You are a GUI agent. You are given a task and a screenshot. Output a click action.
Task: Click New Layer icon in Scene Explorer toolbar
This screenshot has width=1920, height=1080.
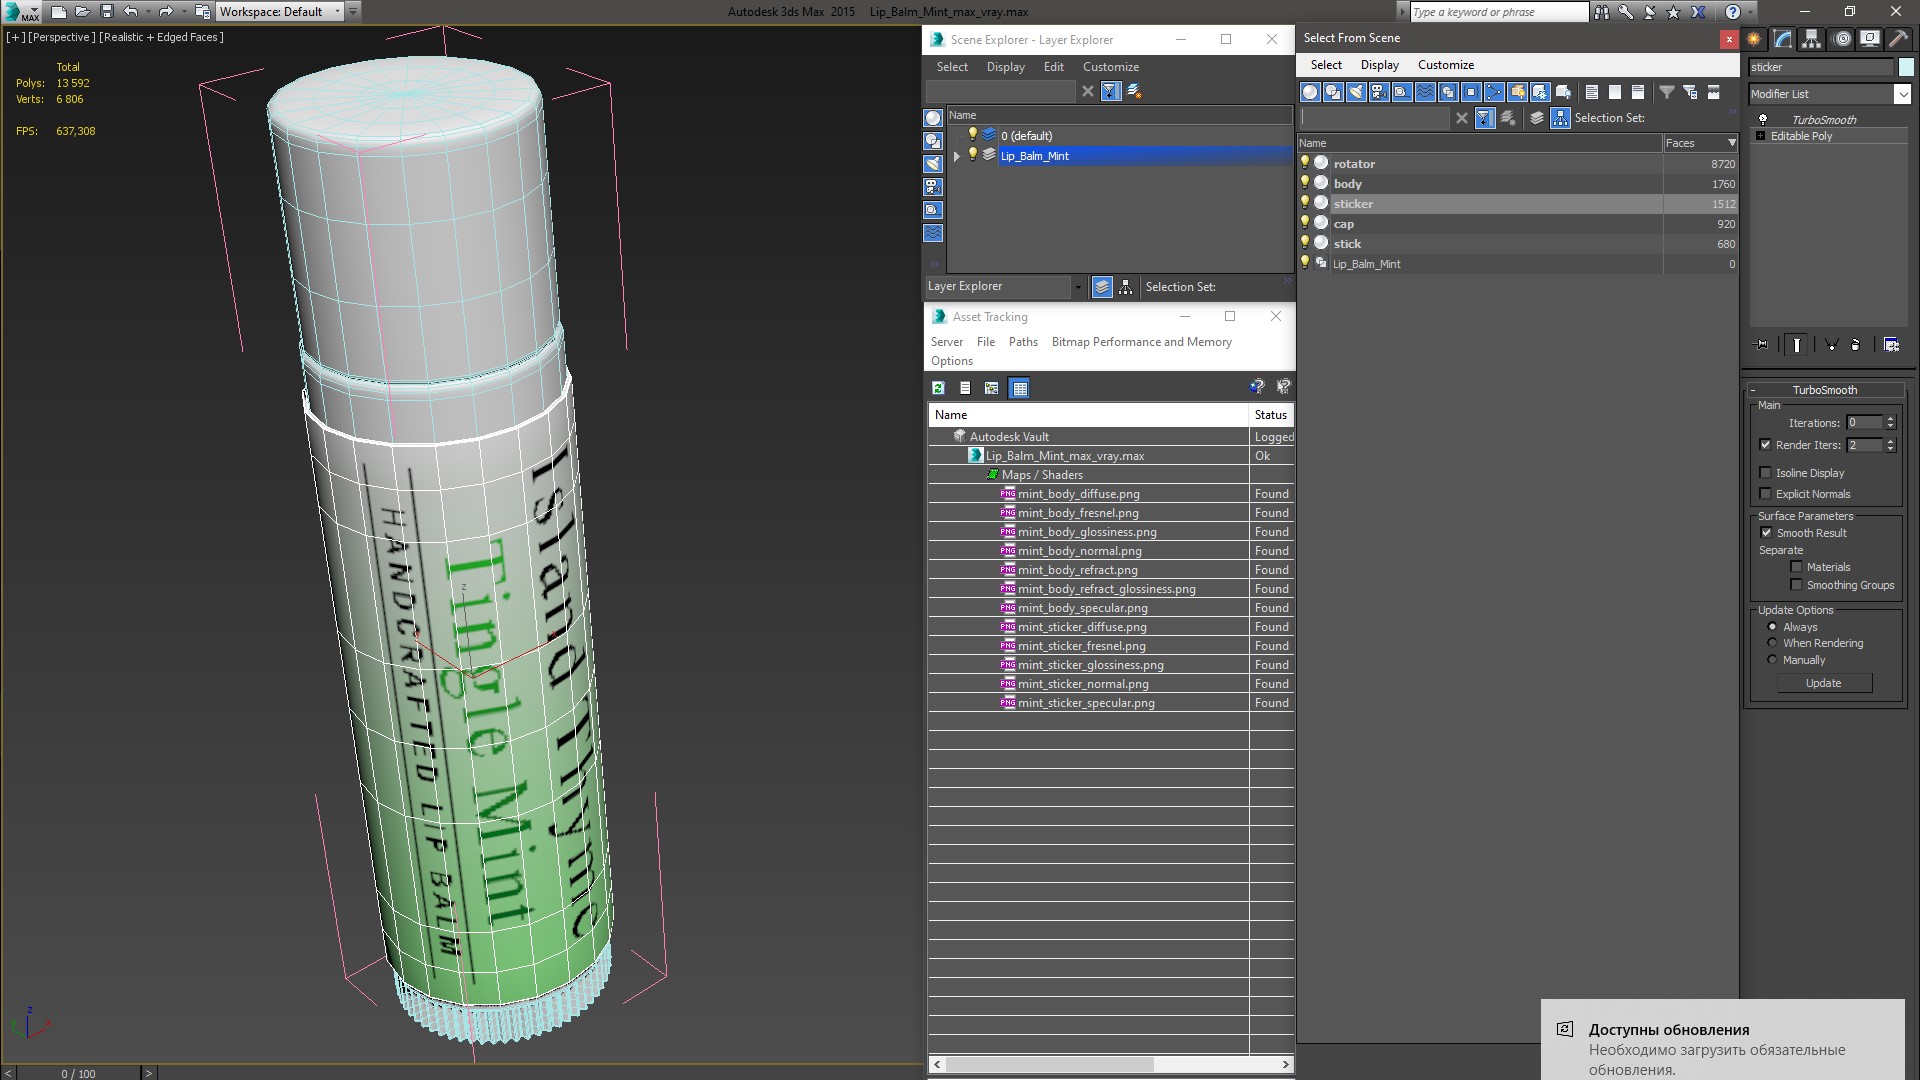click(1134, 91)
